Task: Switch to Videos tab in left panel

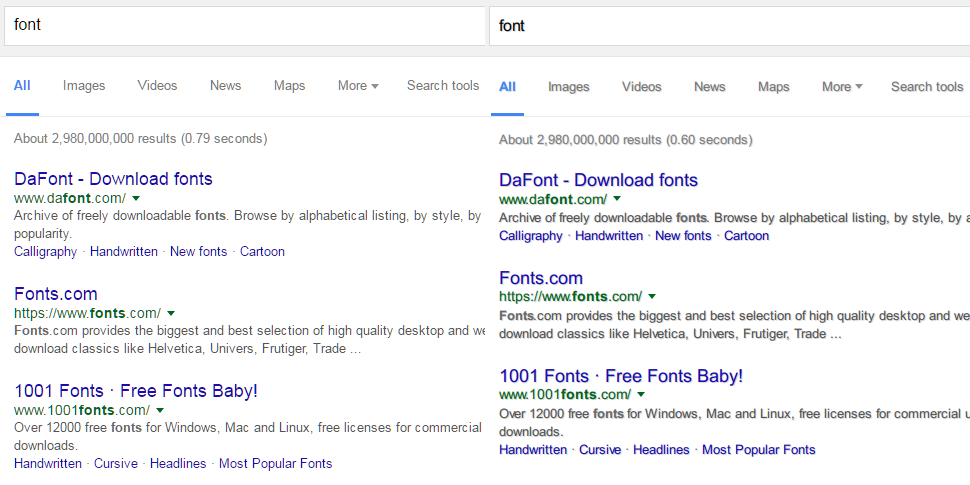Action: tap(157, 86)
